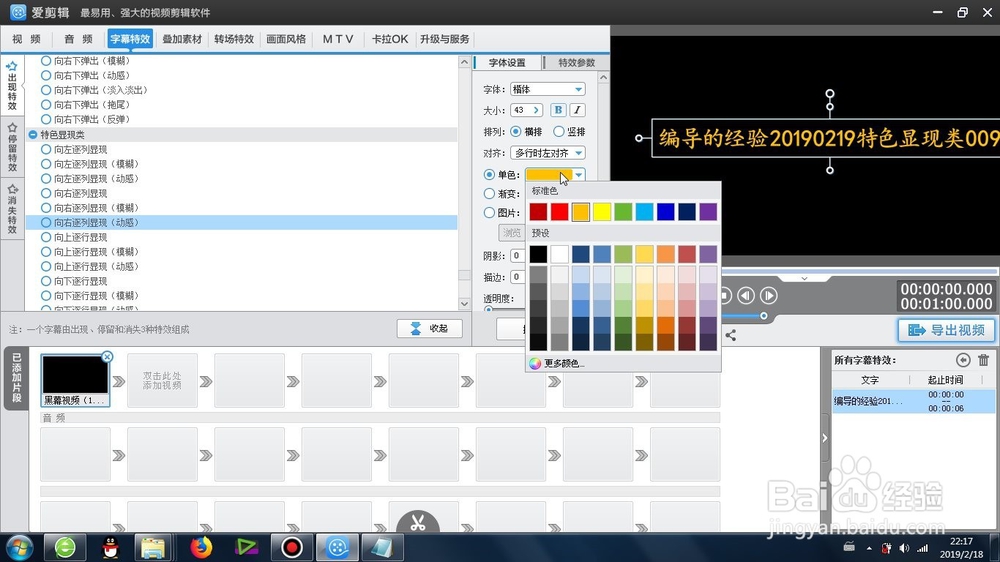
Task: Click the color dropdown arrow
Action: pos(578,174)
